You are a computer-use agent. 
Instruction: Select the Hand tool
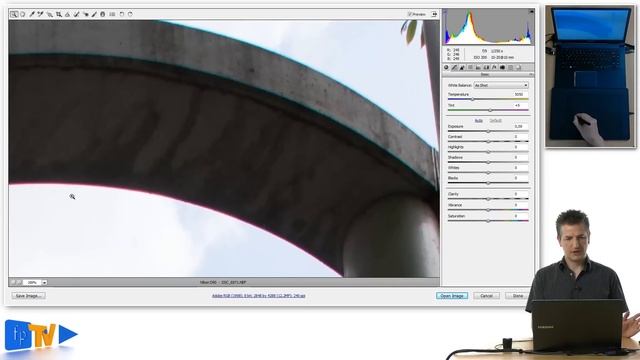coord(22,14)
